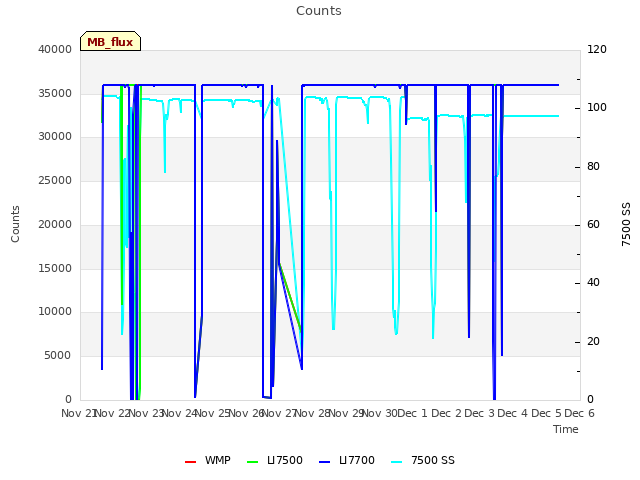This screenshot has width=640, height=480.
Task: Click the right-axis 20 tick label
Action: (593, 341)
